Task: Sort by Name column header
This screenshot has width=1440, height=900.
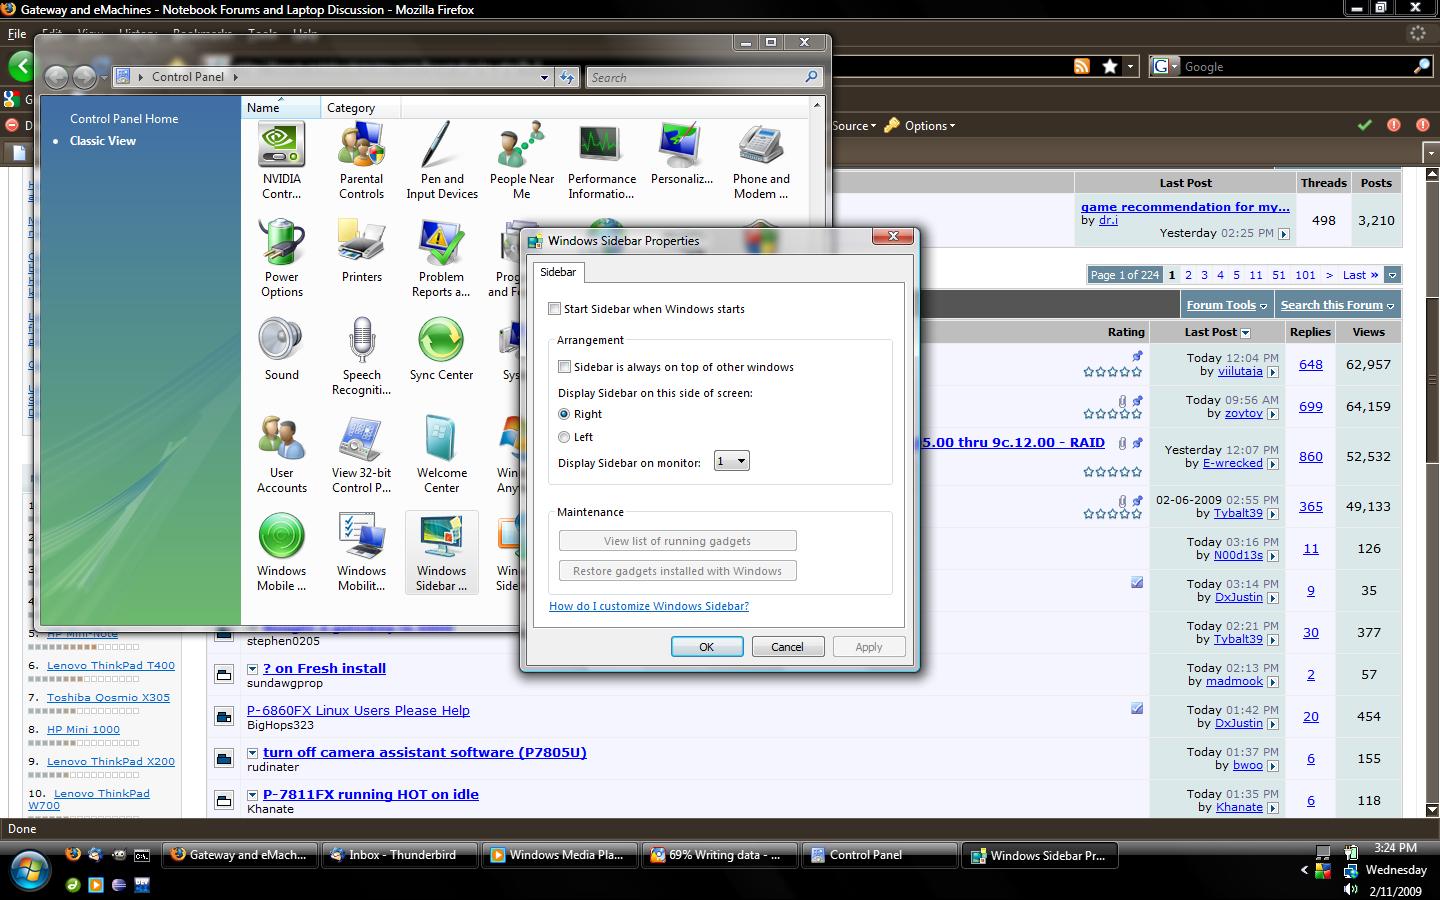Action: pyautogui.click(x=281, y=107)
